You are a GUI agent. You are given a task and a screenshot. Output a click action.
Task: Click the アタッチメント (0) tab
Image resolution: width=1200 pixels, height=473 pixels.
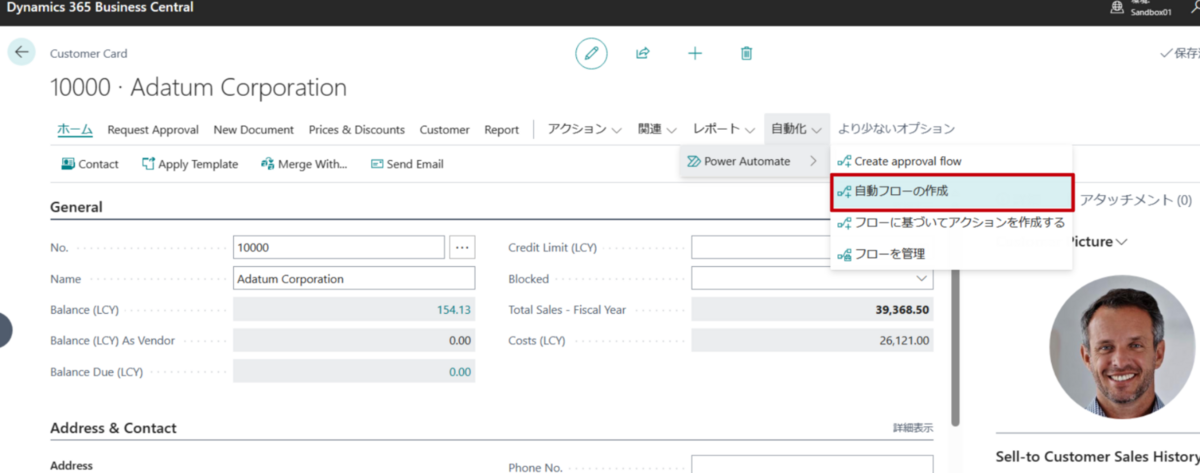click(x=1135, y=200)
